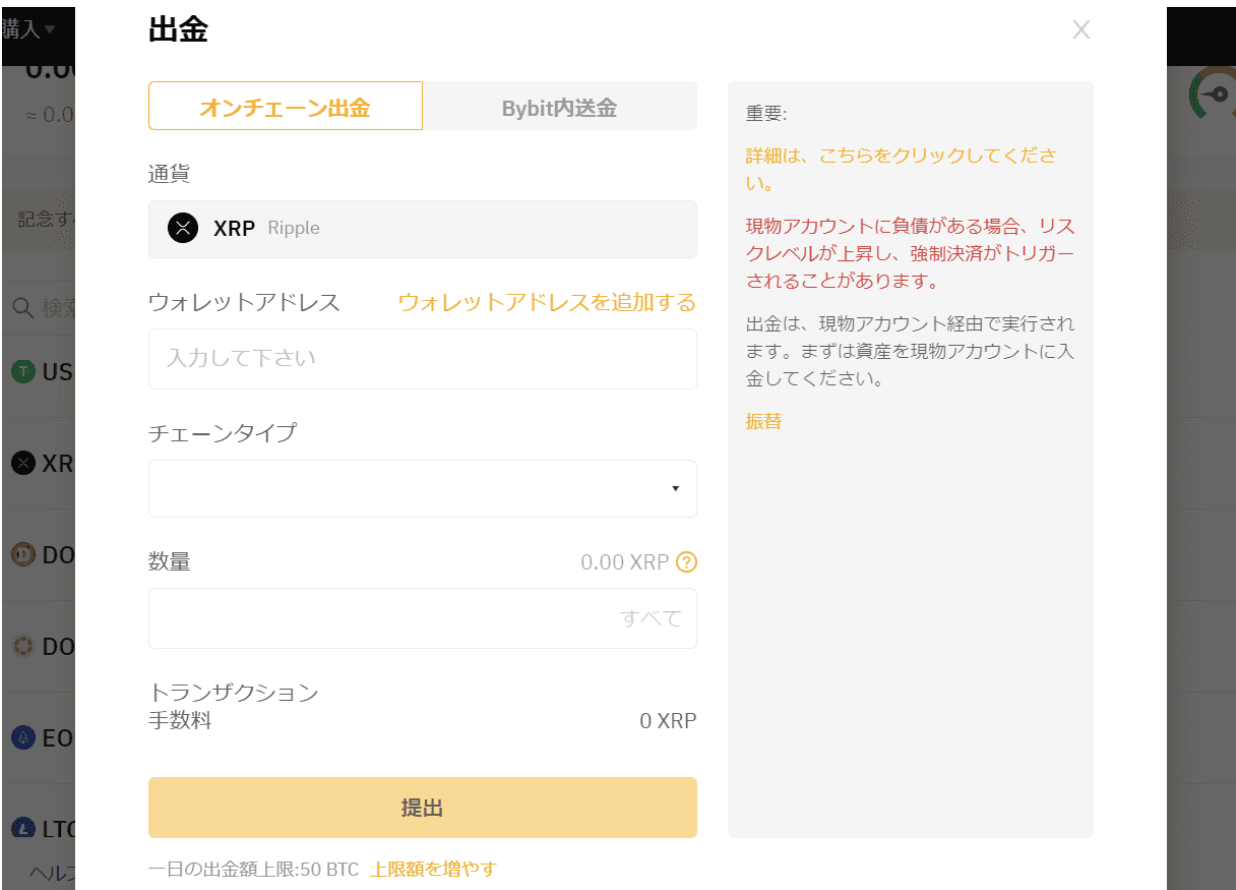The width and height of the screenshot is (1236, 890).
Task: Open the チェーンタイプ dropdown
Action: pyautogui.click(x=422, y=488)
